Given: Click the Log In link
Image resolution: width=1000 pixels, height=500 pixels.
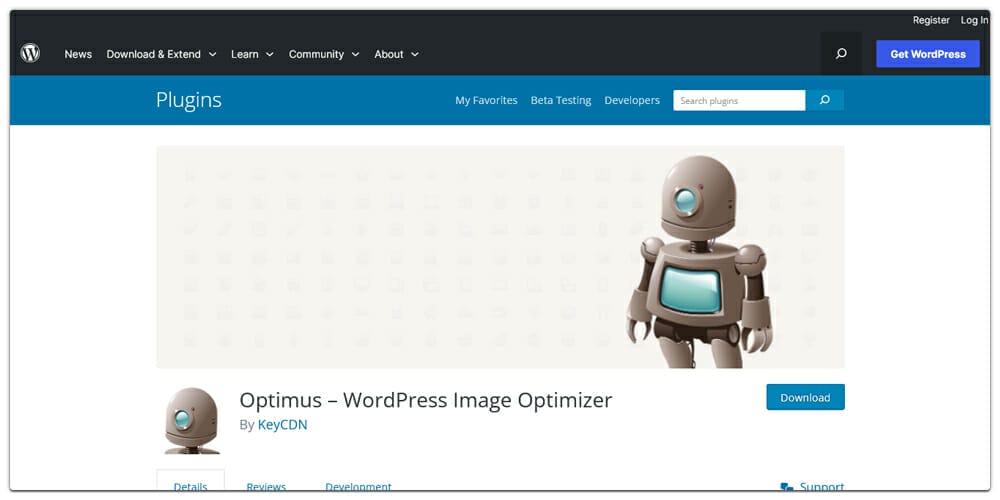Looking at the screenshot, I should tap(974, 20).
